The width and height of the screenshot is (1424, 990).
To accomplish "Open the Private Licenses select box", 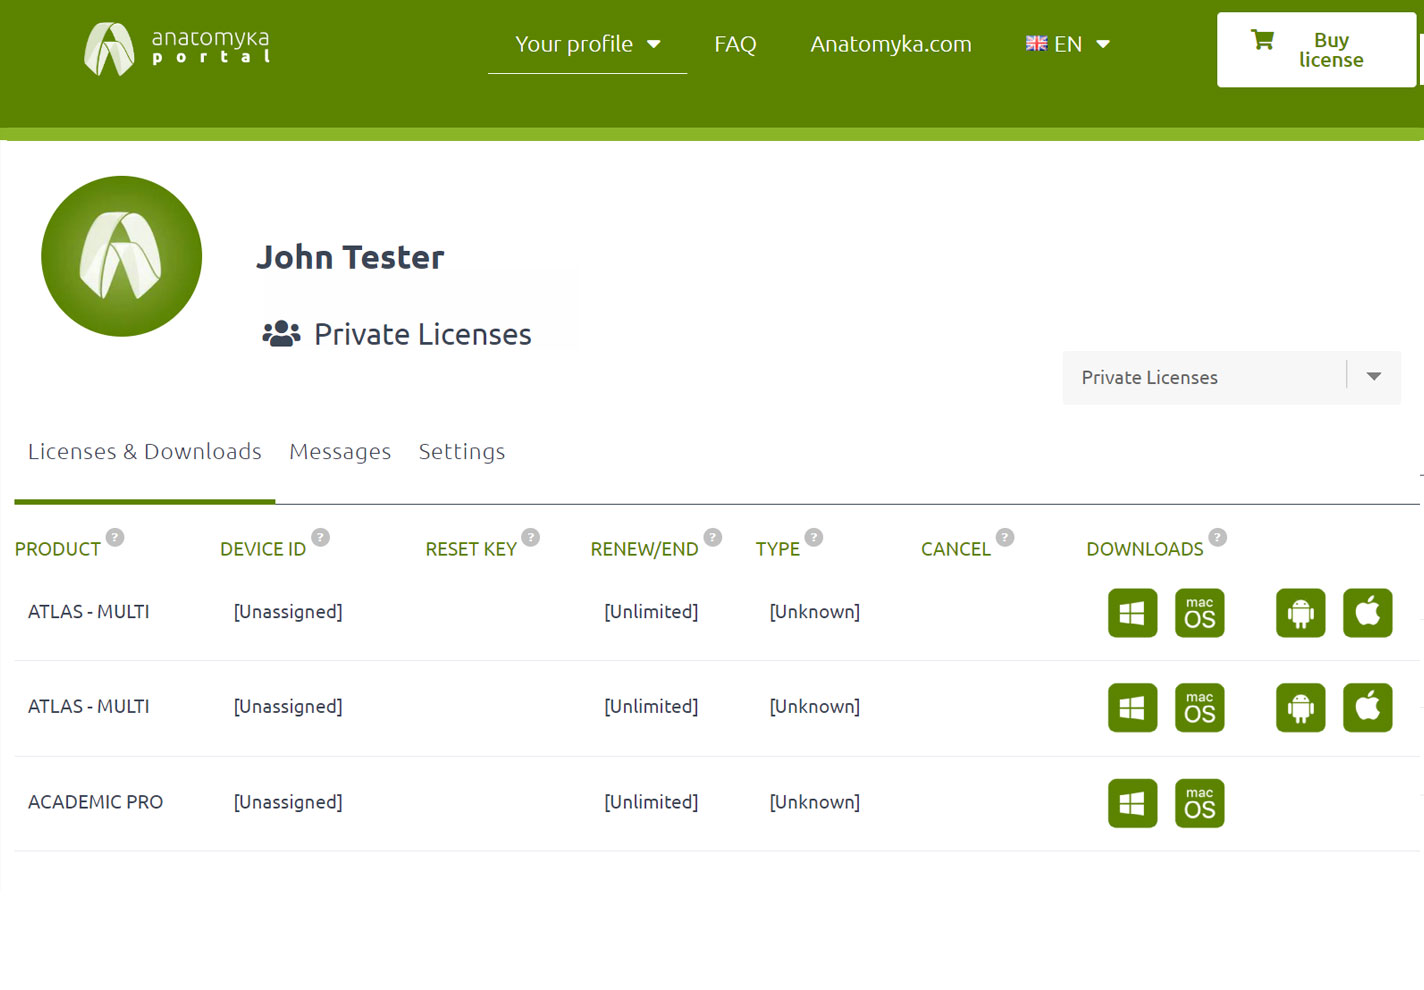I will click(x=1231, y=377).
